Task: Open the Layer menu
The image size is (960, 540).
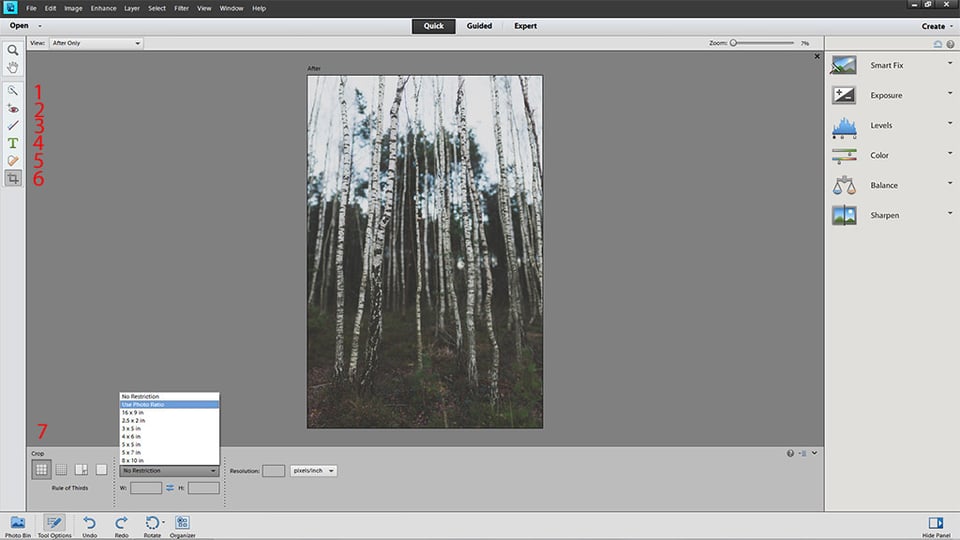Action: coord(132,9)
